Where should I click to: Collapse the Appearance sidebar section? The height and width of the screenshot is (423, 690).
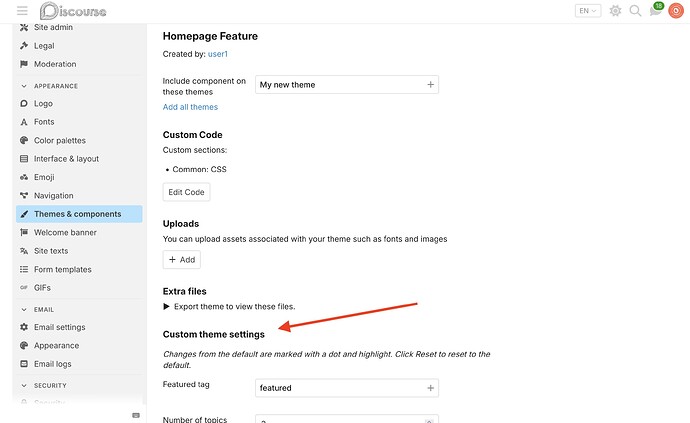50,86
